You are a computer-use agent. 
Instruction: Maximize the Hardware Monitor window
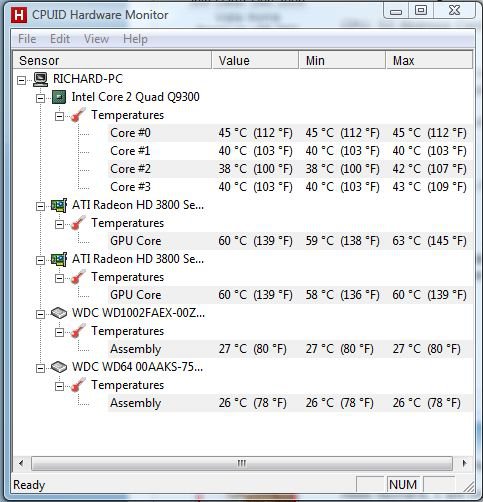pyautogui.click(x=421, y=11)
